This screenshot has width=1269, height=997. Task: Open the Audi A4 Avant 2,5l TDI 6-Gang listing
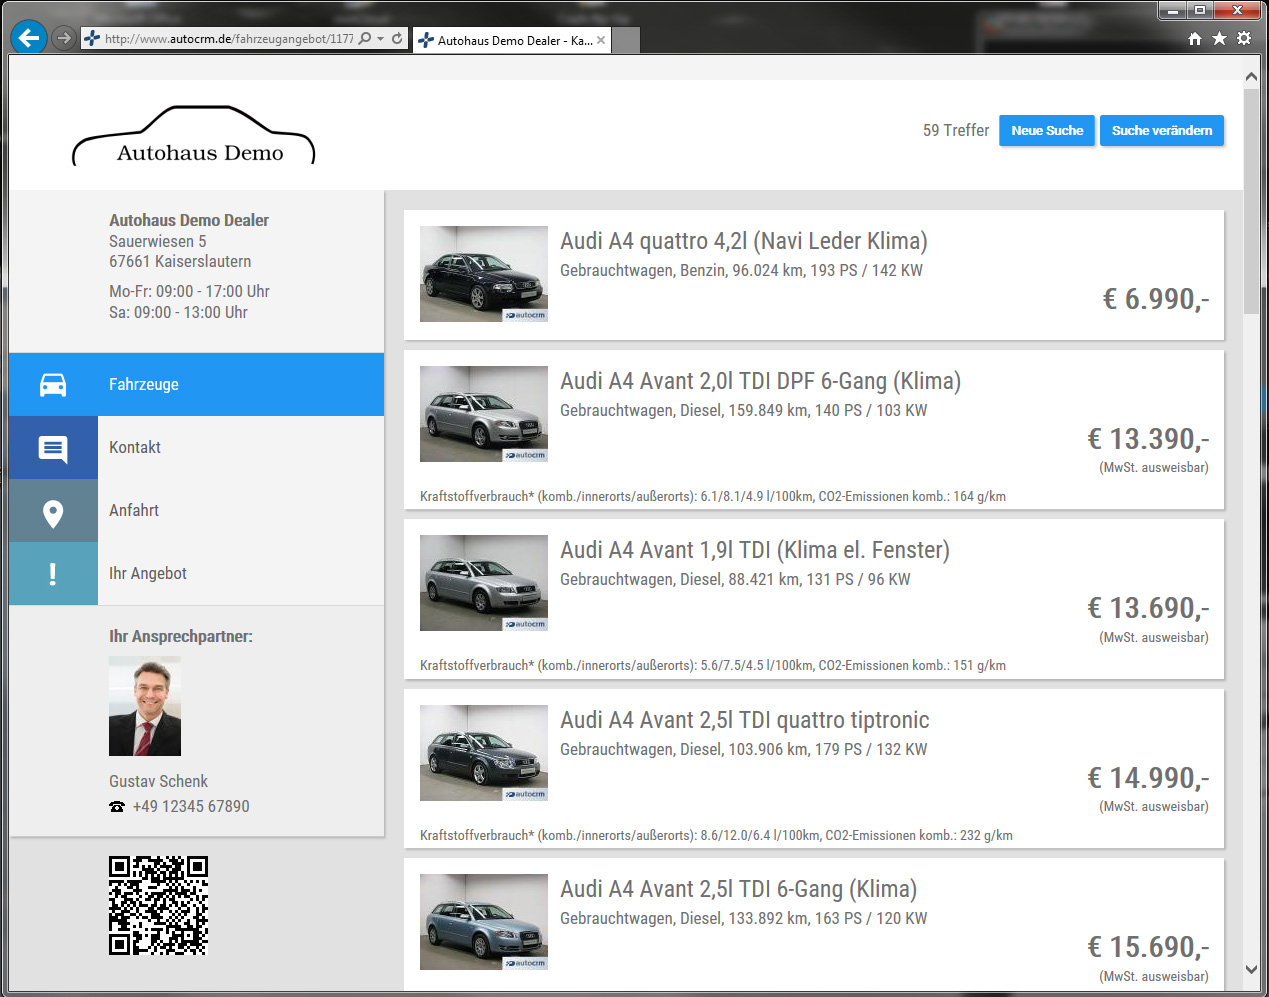click(x=738, y=889)
